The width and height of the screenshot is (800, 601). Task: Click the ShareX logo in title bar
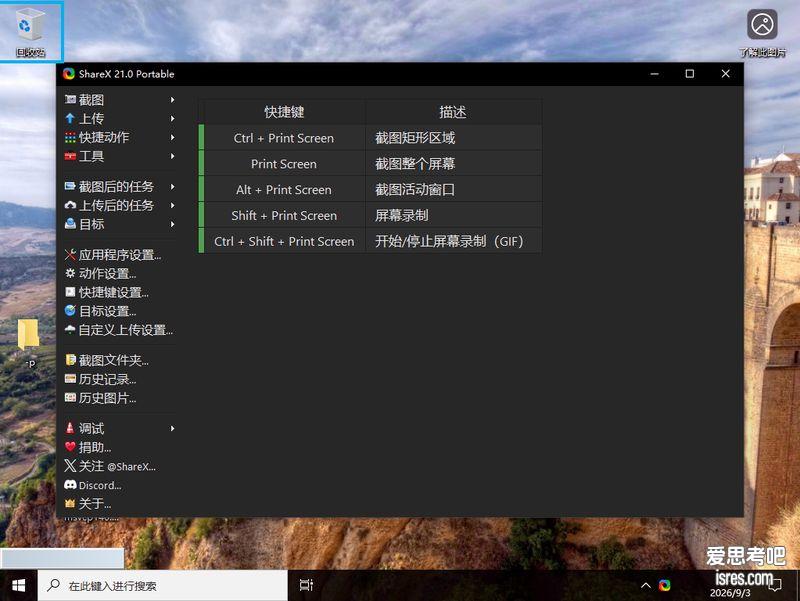click(x=69, y=74)
